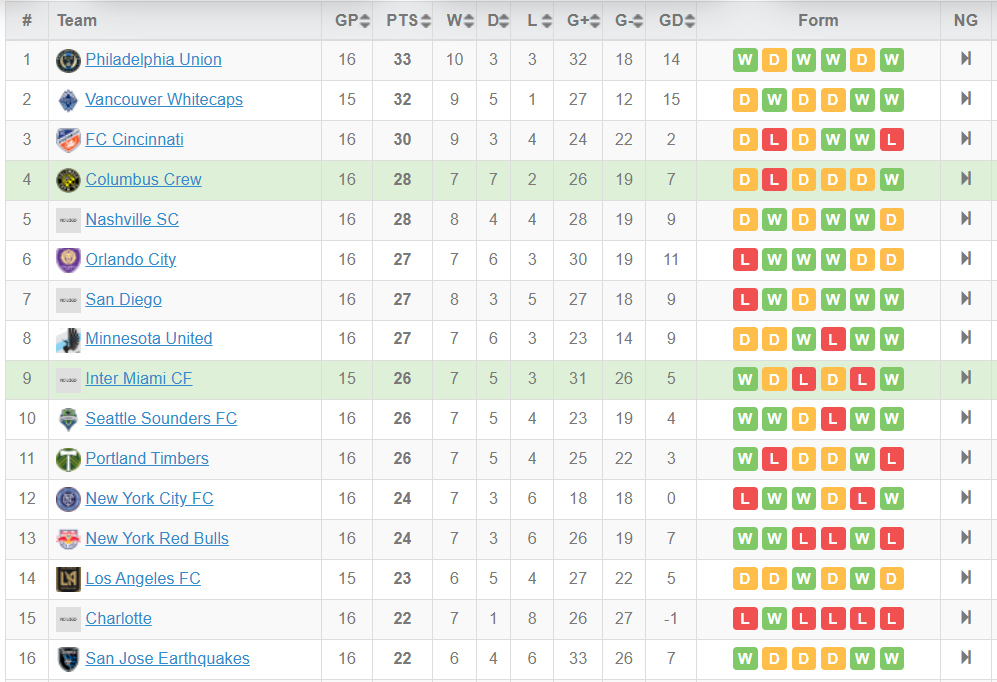Open the Inter Miami CF link
997x682 pixels.
coord(139,379)
